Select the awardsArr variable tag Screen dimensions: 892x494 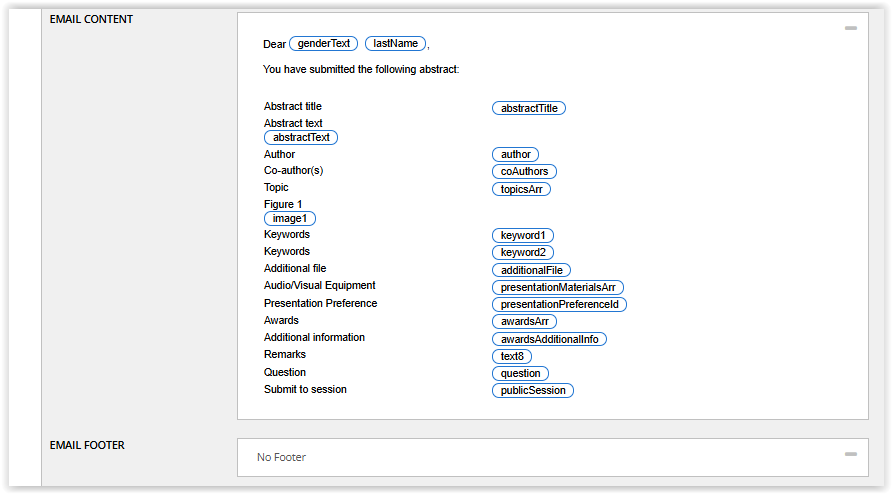click(524, 322)
